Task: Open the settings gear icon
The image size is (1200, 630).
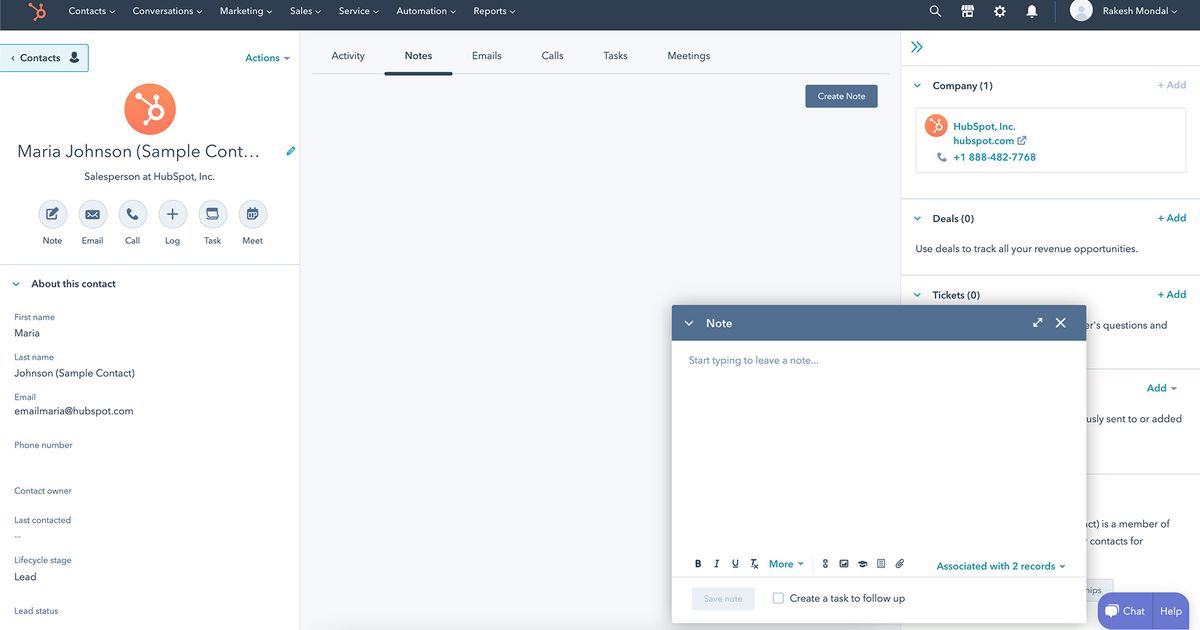Action: tap(999, 12)
